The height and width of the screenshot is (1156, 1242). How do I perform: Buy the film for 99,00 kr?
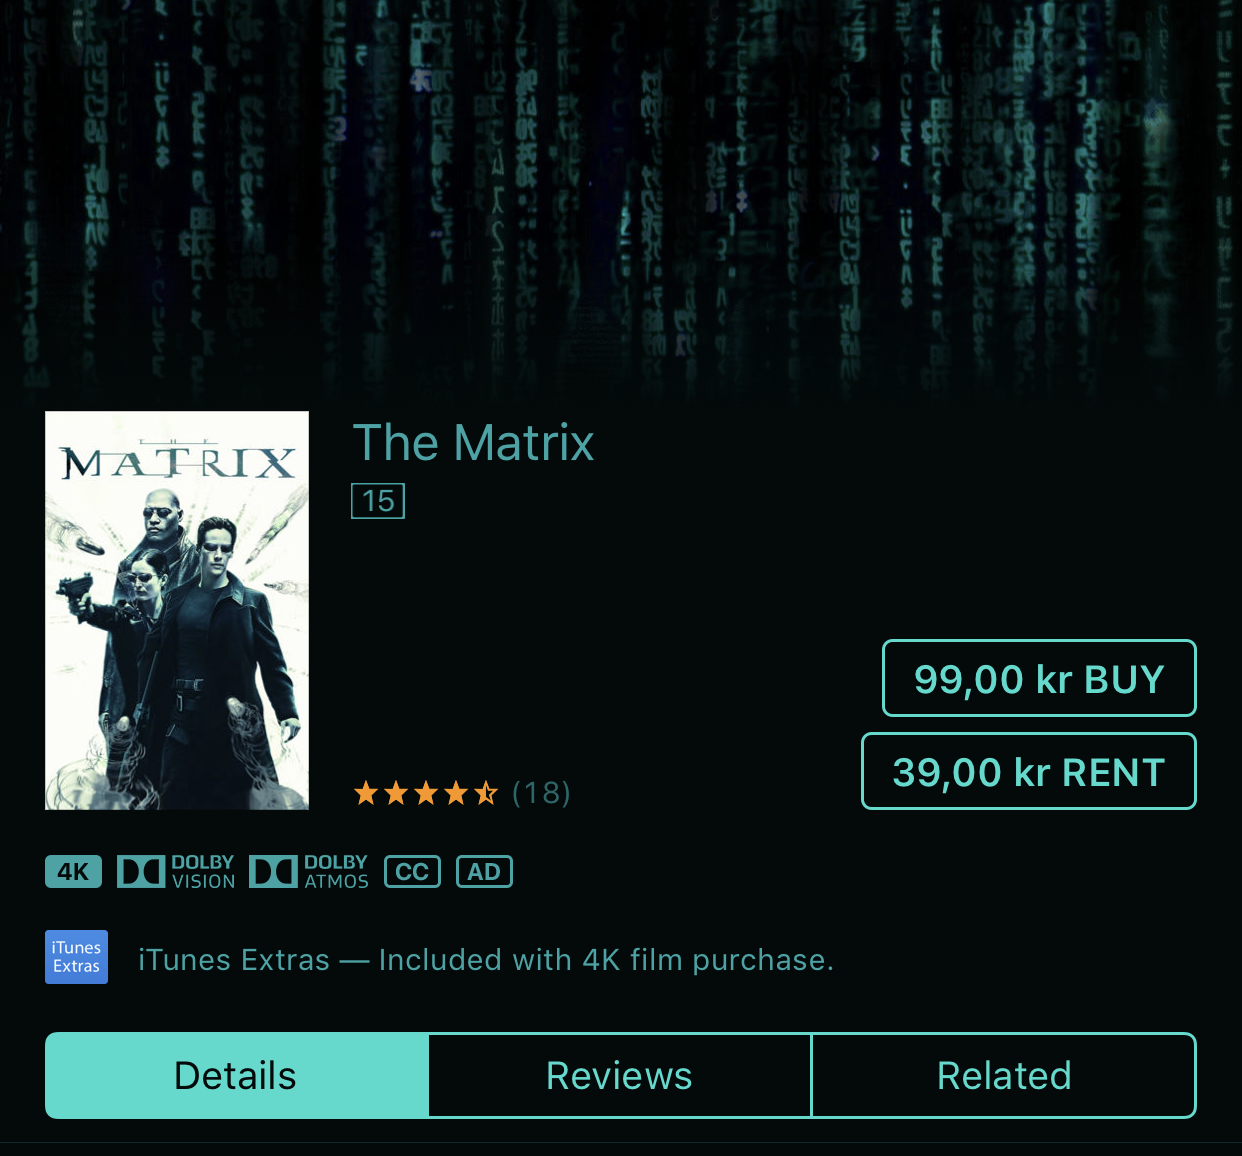pyautogui.click(x=1039, y=678)
